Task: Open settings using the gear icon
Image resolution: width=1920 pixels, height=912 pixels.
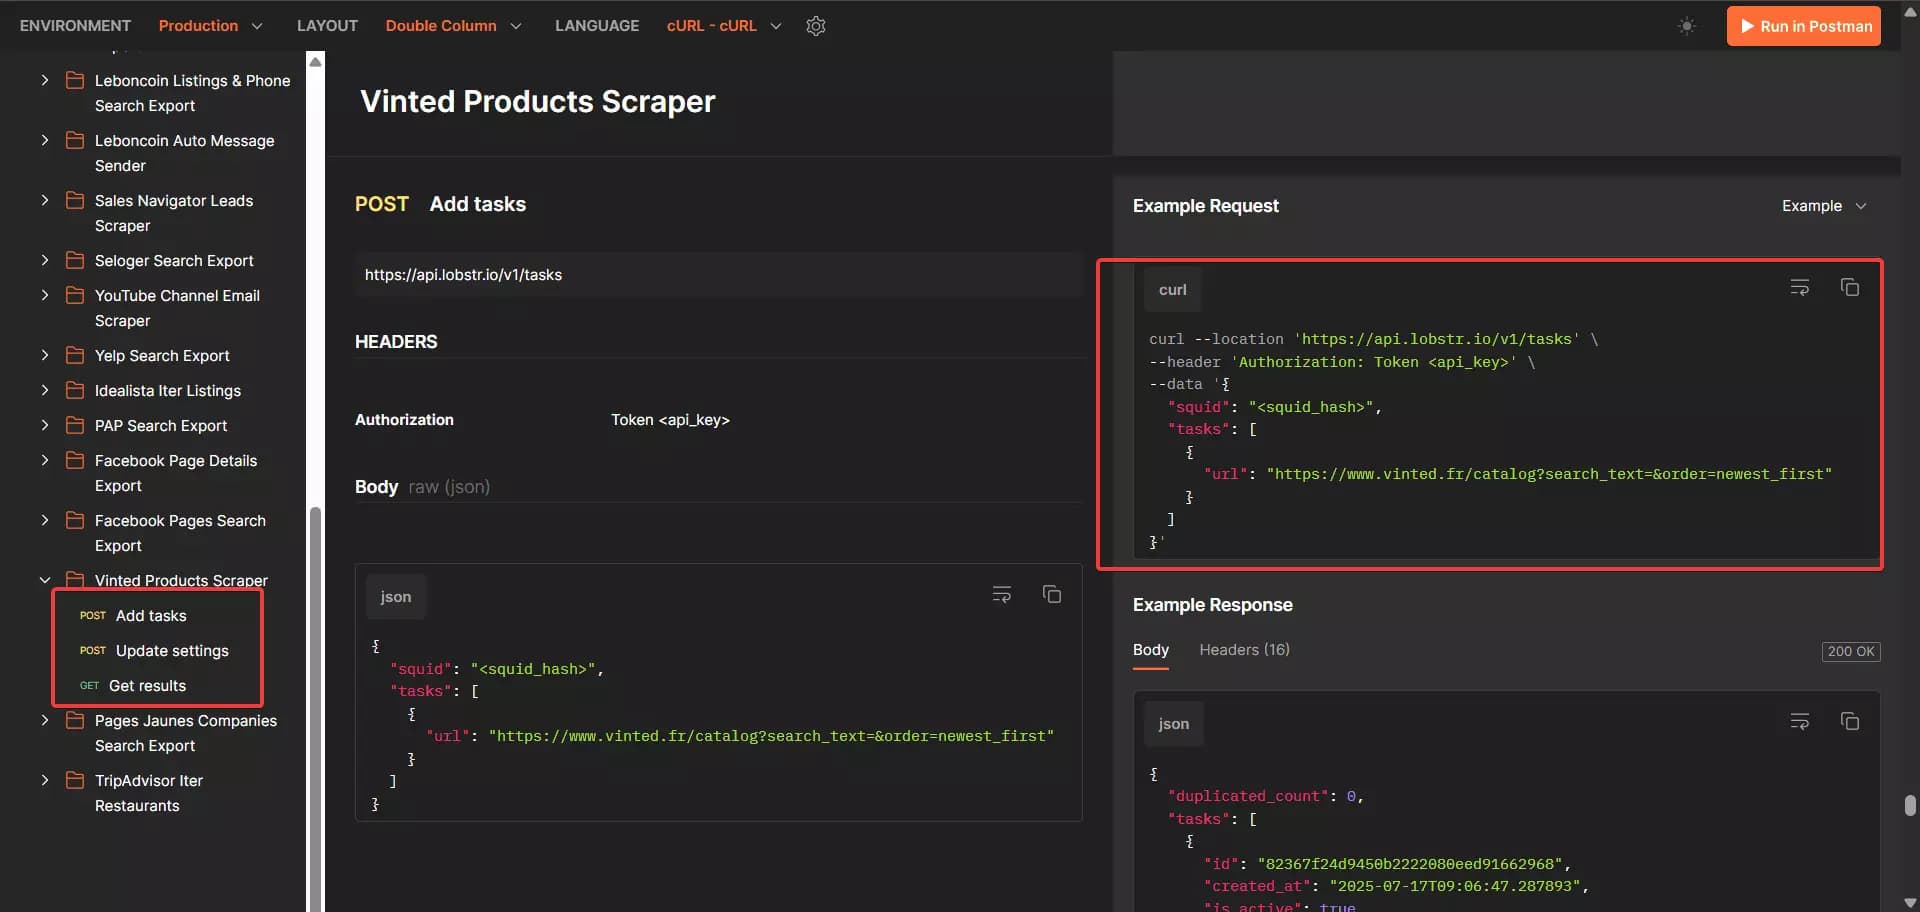Action: 815,25
